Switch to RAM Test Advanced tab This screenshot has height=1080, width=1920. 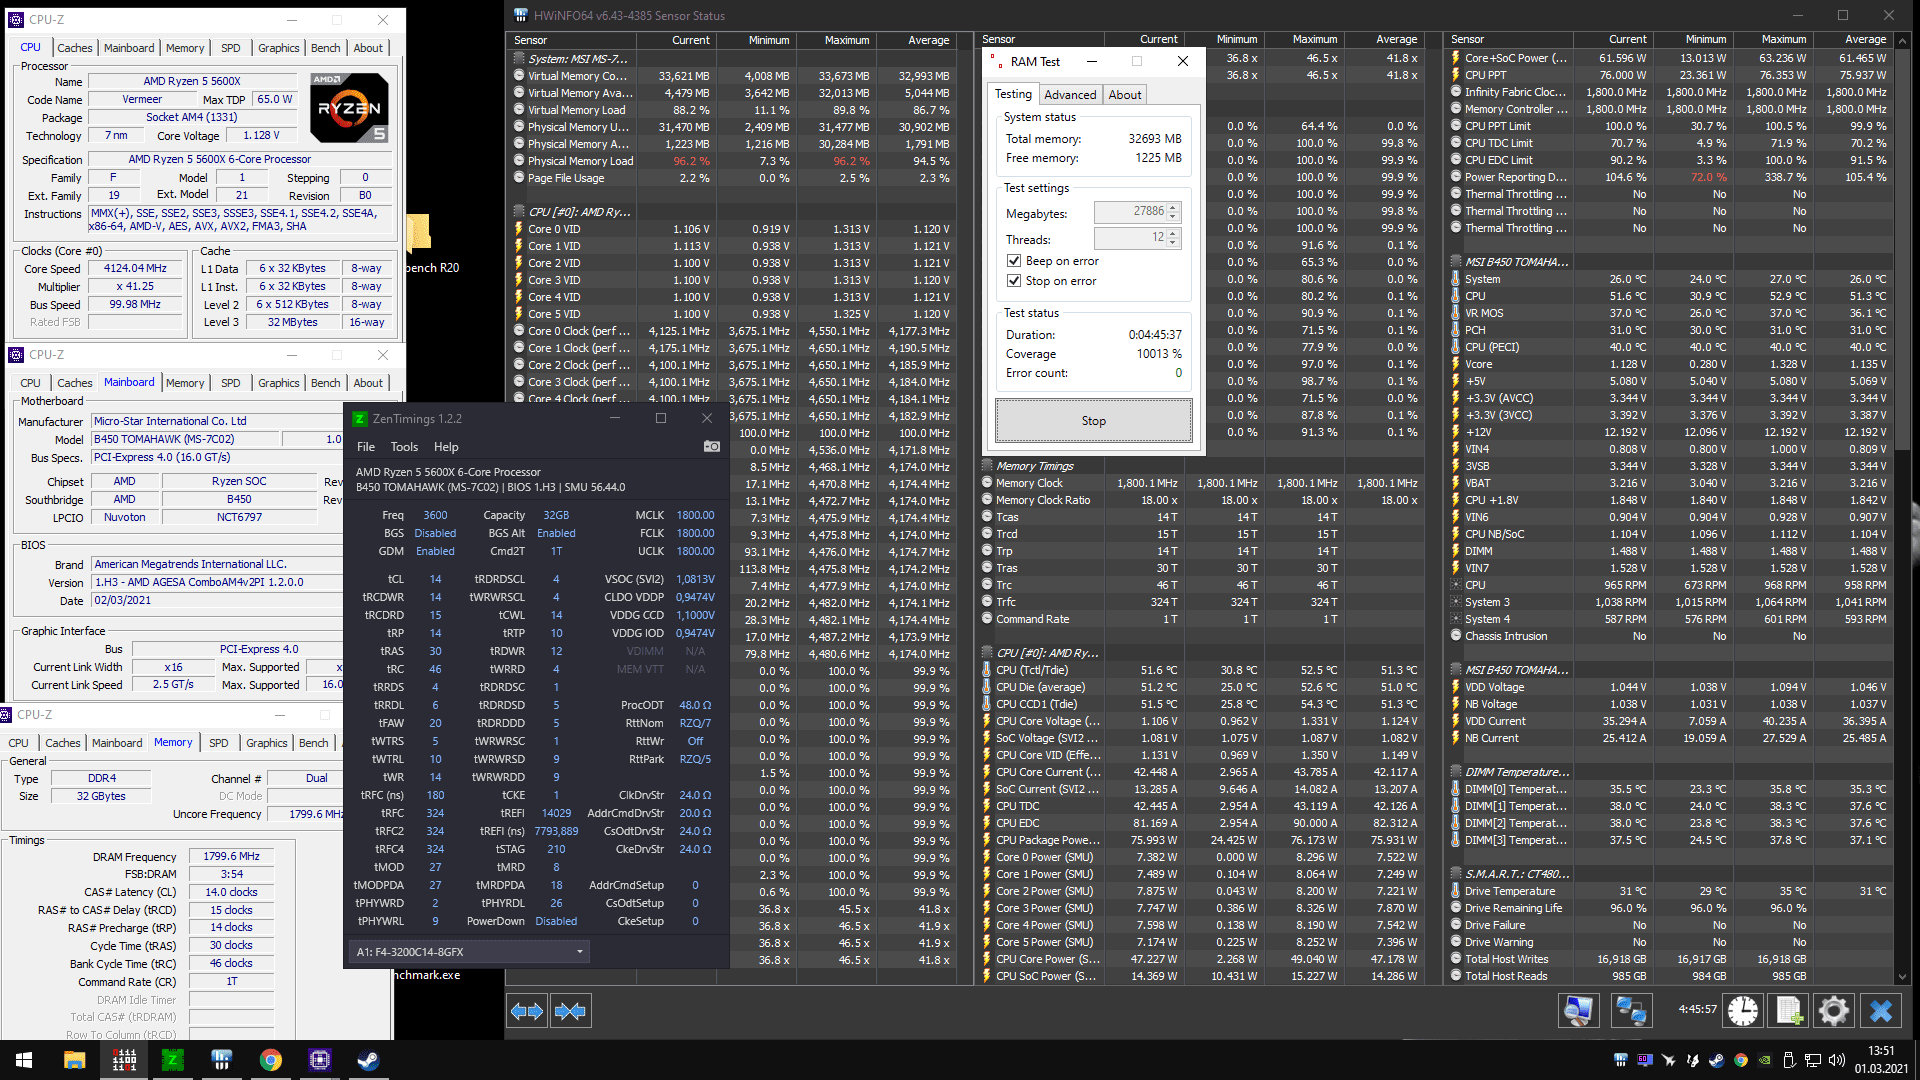tap(1070, 95)
